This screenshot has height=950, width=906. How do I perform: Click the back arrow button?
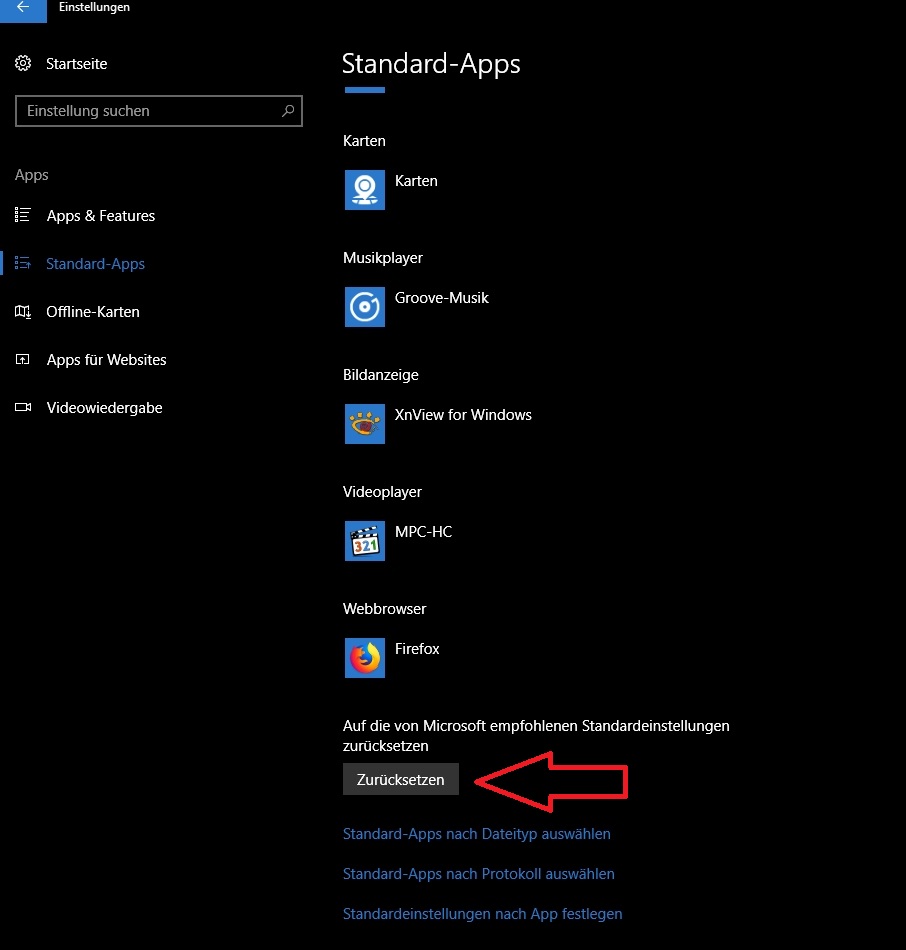[x=22, y=8]
